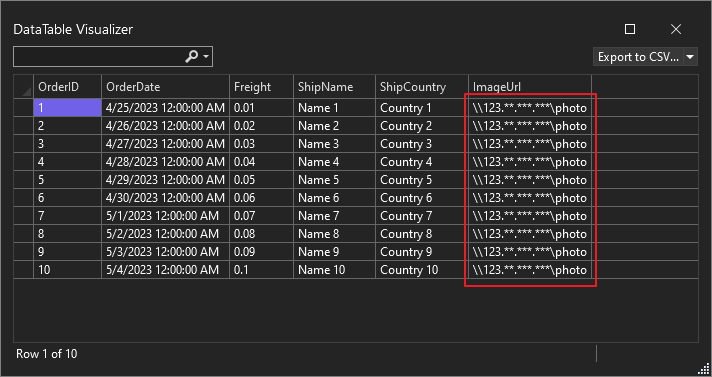This screenshot has width=712, height=377.
Task: Select the row header of OrderID 5
Action: [x=24, y=180]
